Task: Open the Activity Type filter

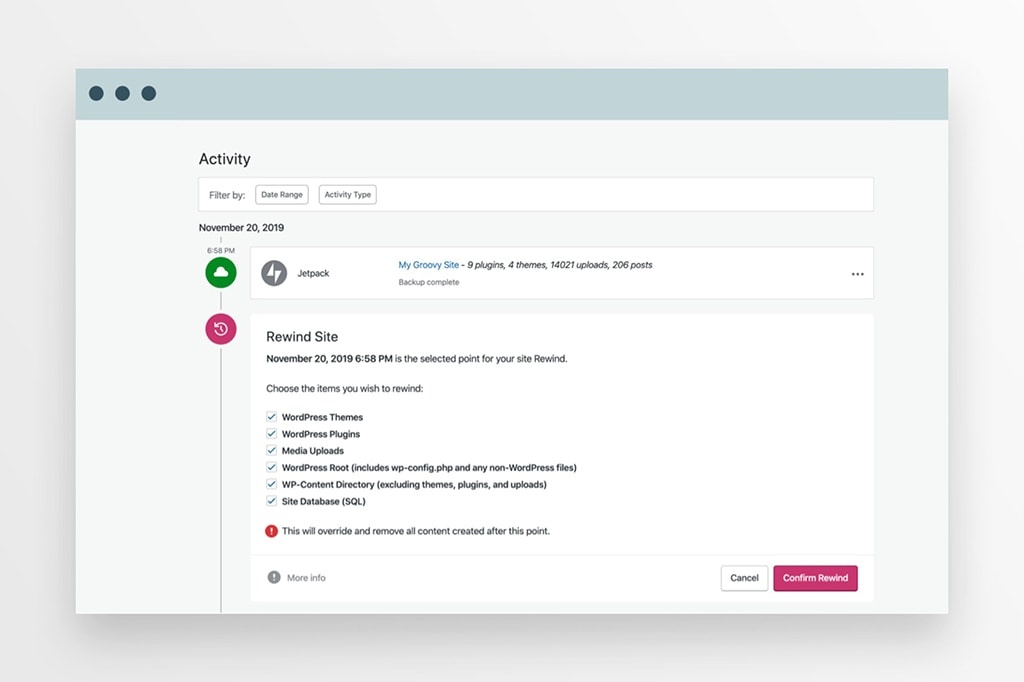Action: coord(347,194)
